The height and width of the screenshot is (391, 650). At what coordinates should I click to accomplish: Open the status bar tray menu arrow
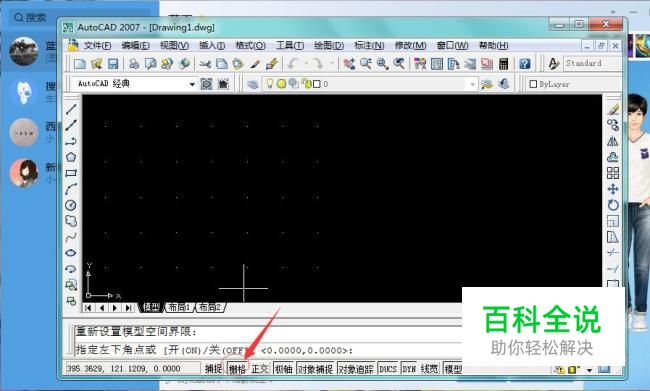pos(589,370)
